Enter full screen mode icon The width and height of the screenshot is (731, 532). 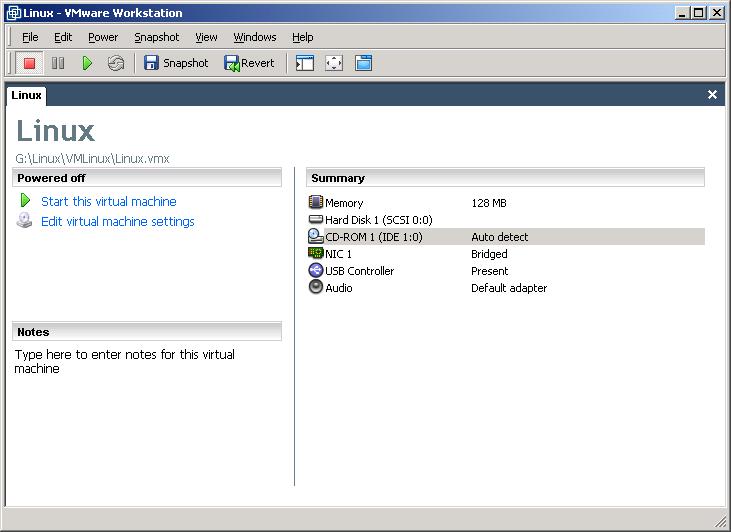click(x=334, y=63)
